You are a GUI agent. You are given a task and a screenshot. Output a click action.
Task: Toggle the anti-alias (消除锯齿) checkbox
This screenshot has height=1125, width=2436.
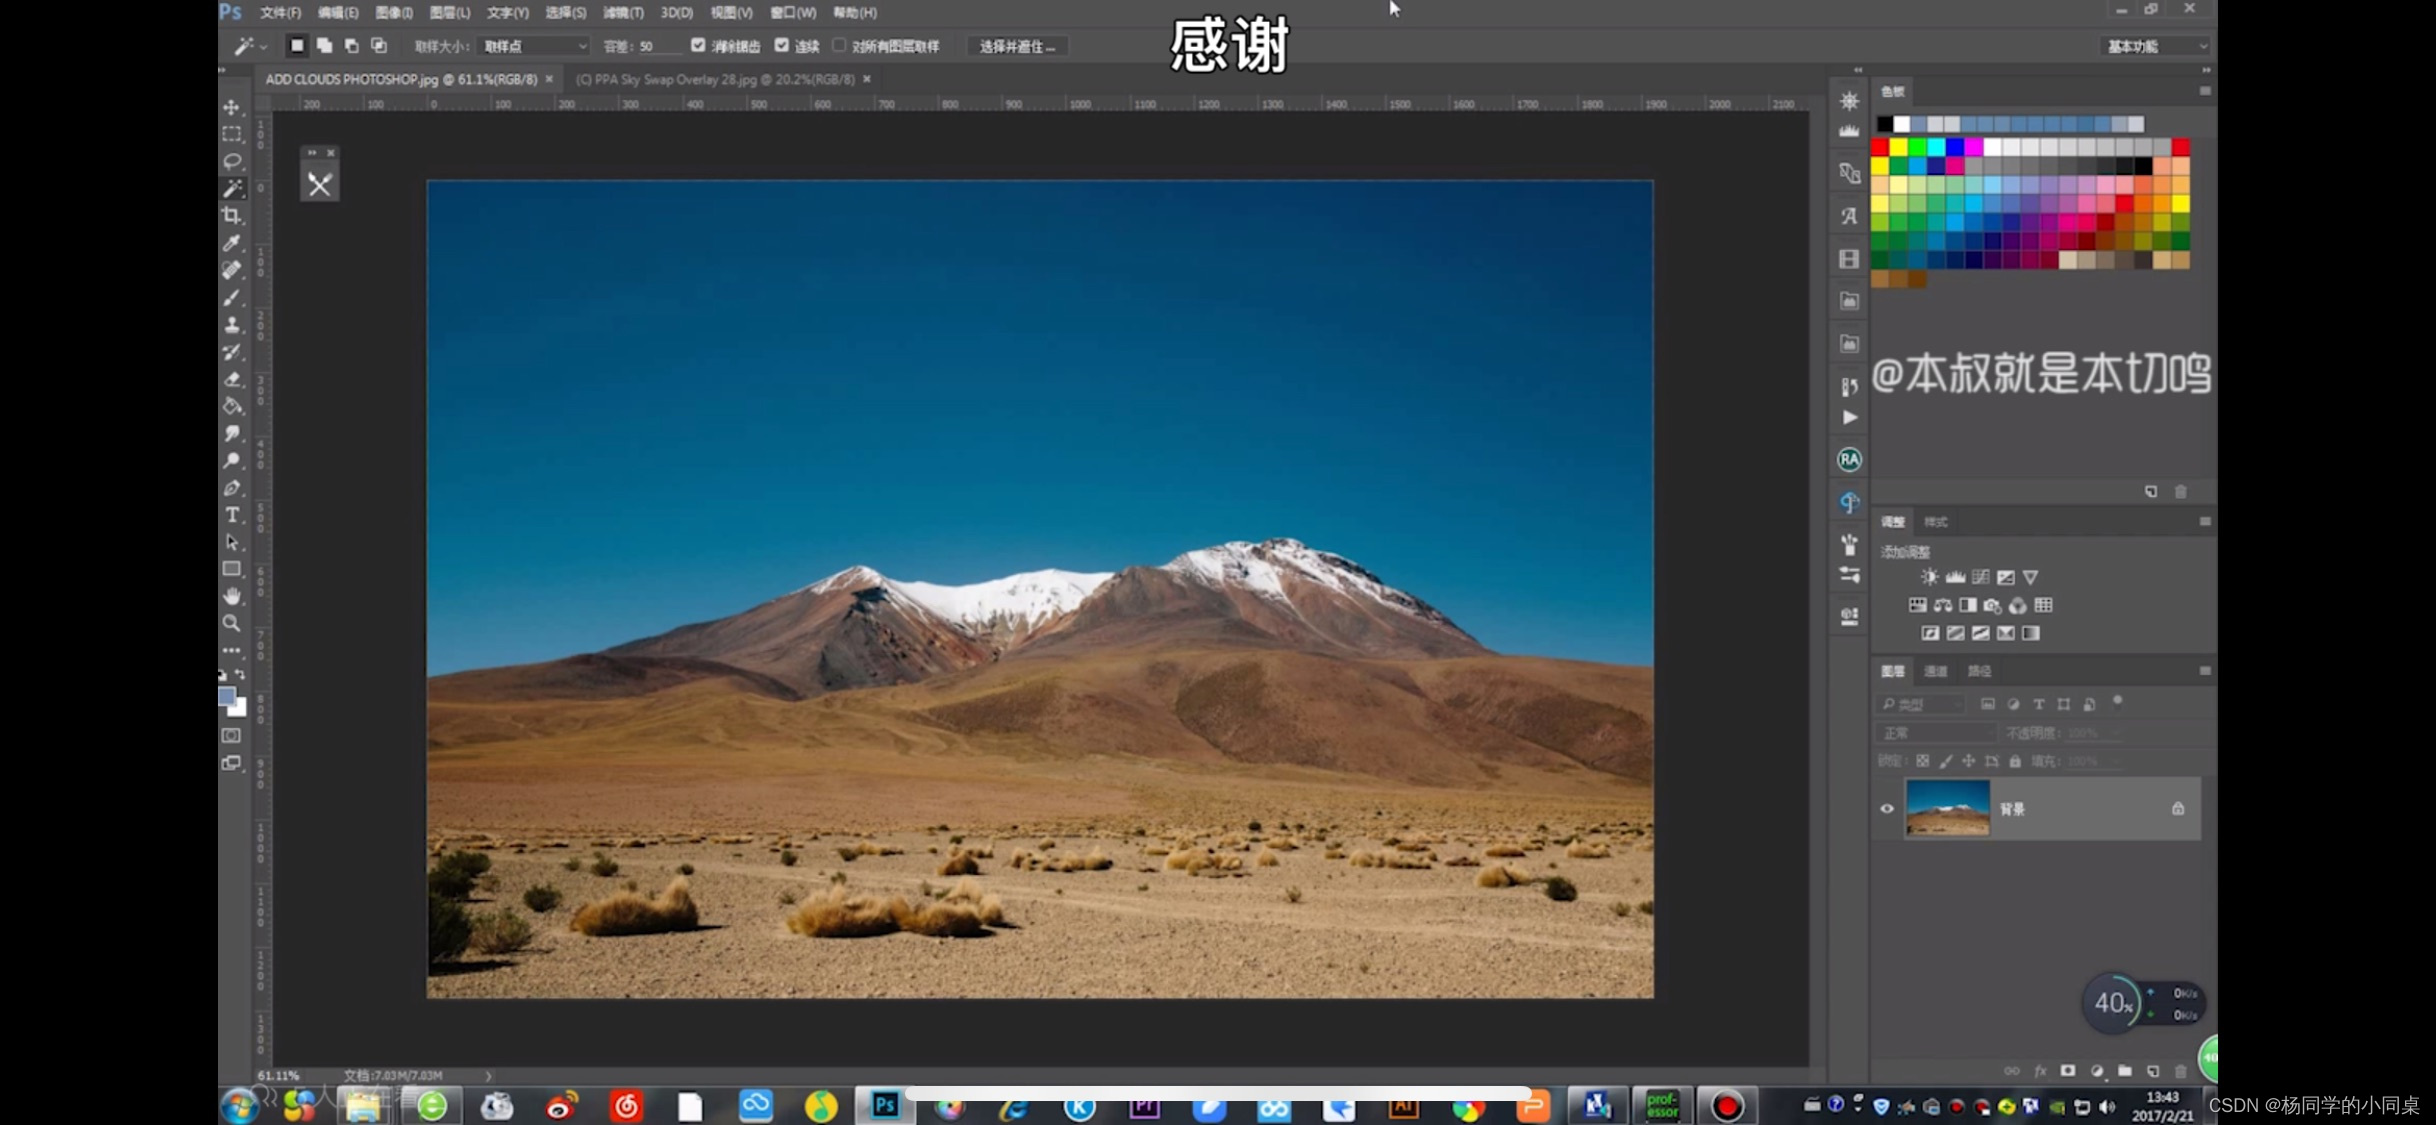click(698, 45)
